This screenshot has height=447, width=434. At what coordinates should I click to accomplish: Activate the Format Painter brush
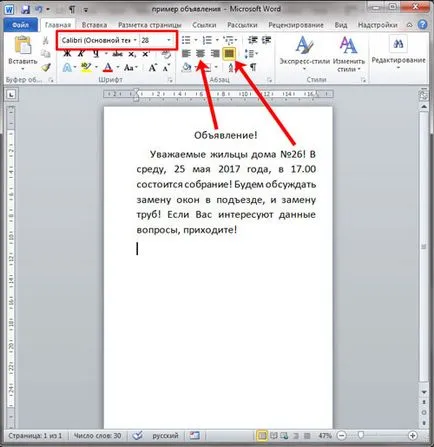pos(46,68)
